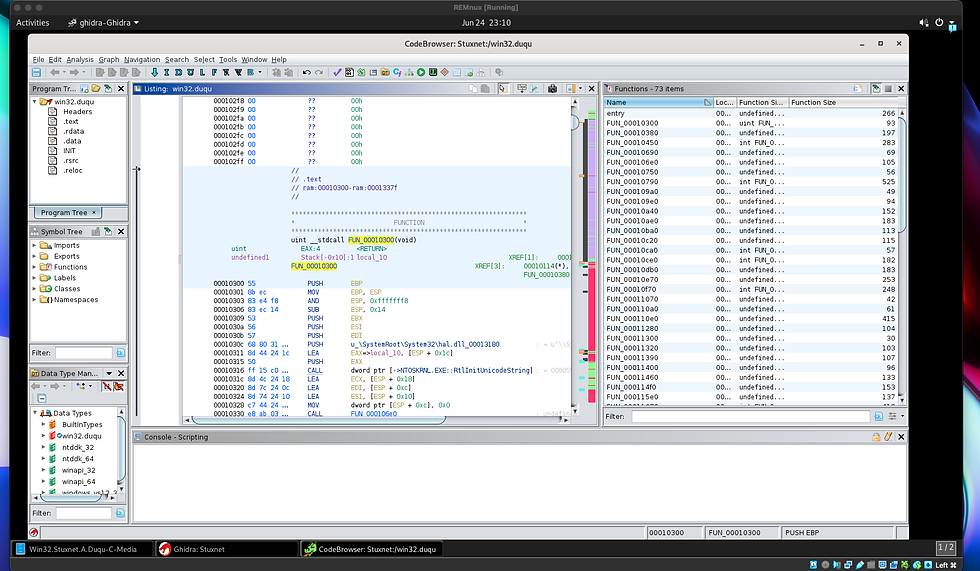Click the Navigate Back arrow in toolbar
Viewport: 980px width, 571px height.
click(54, 72)
